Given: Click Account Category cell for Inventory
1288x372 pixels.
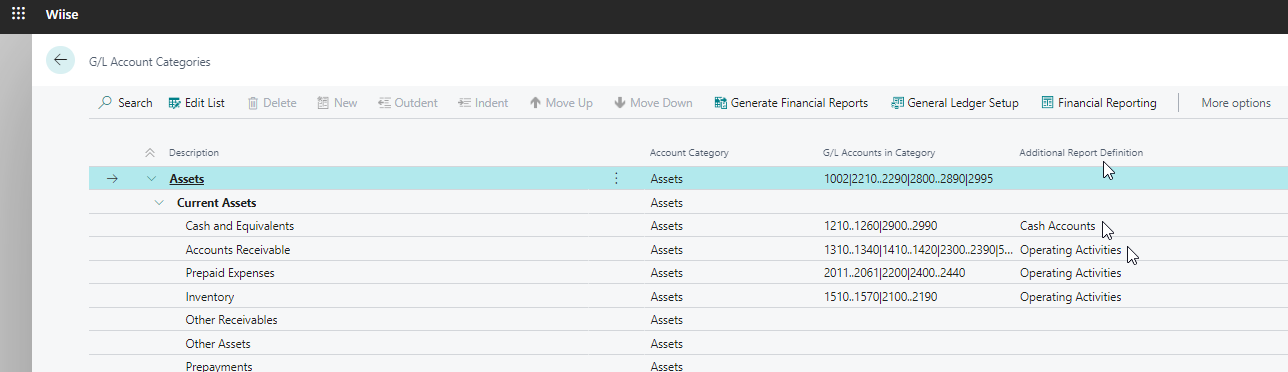Looking at the screenshot, I should (x=666, y=297).
